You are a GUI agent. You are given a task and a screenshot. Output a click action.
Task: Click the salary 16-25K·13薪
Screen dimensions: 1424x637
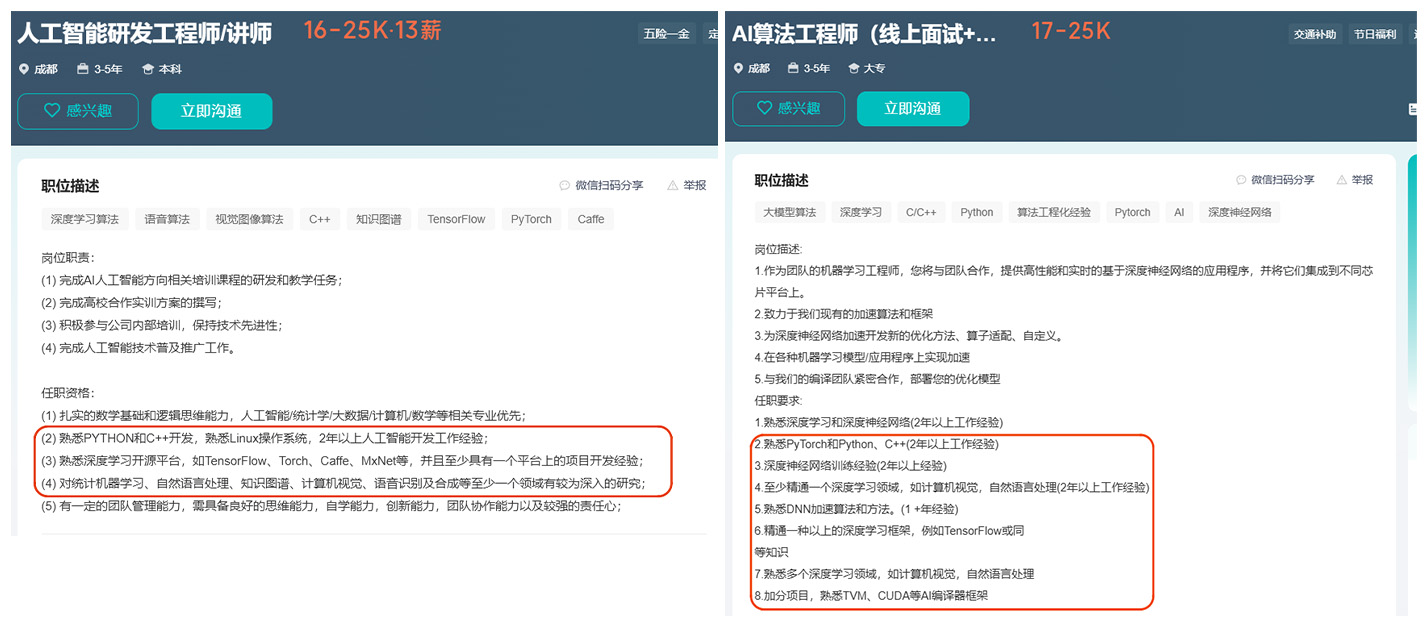(373, 31)
